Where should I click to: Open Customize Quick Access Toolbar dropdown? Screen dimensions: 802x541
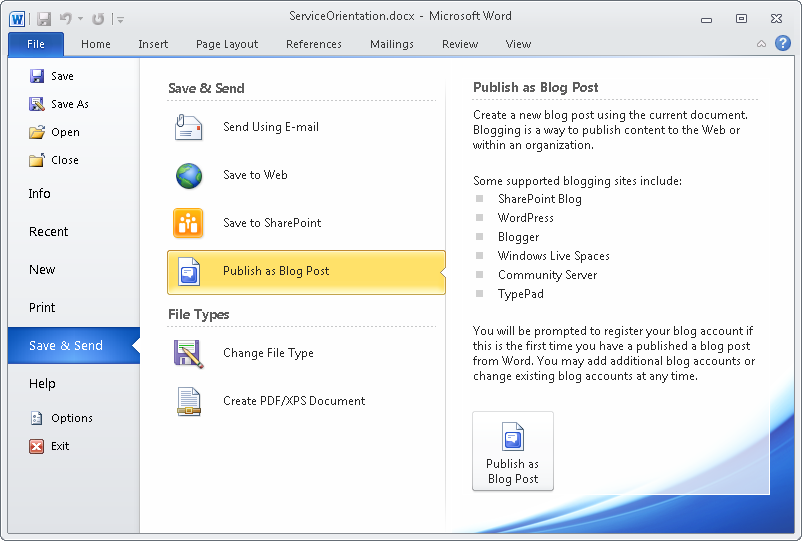[120, 19]
